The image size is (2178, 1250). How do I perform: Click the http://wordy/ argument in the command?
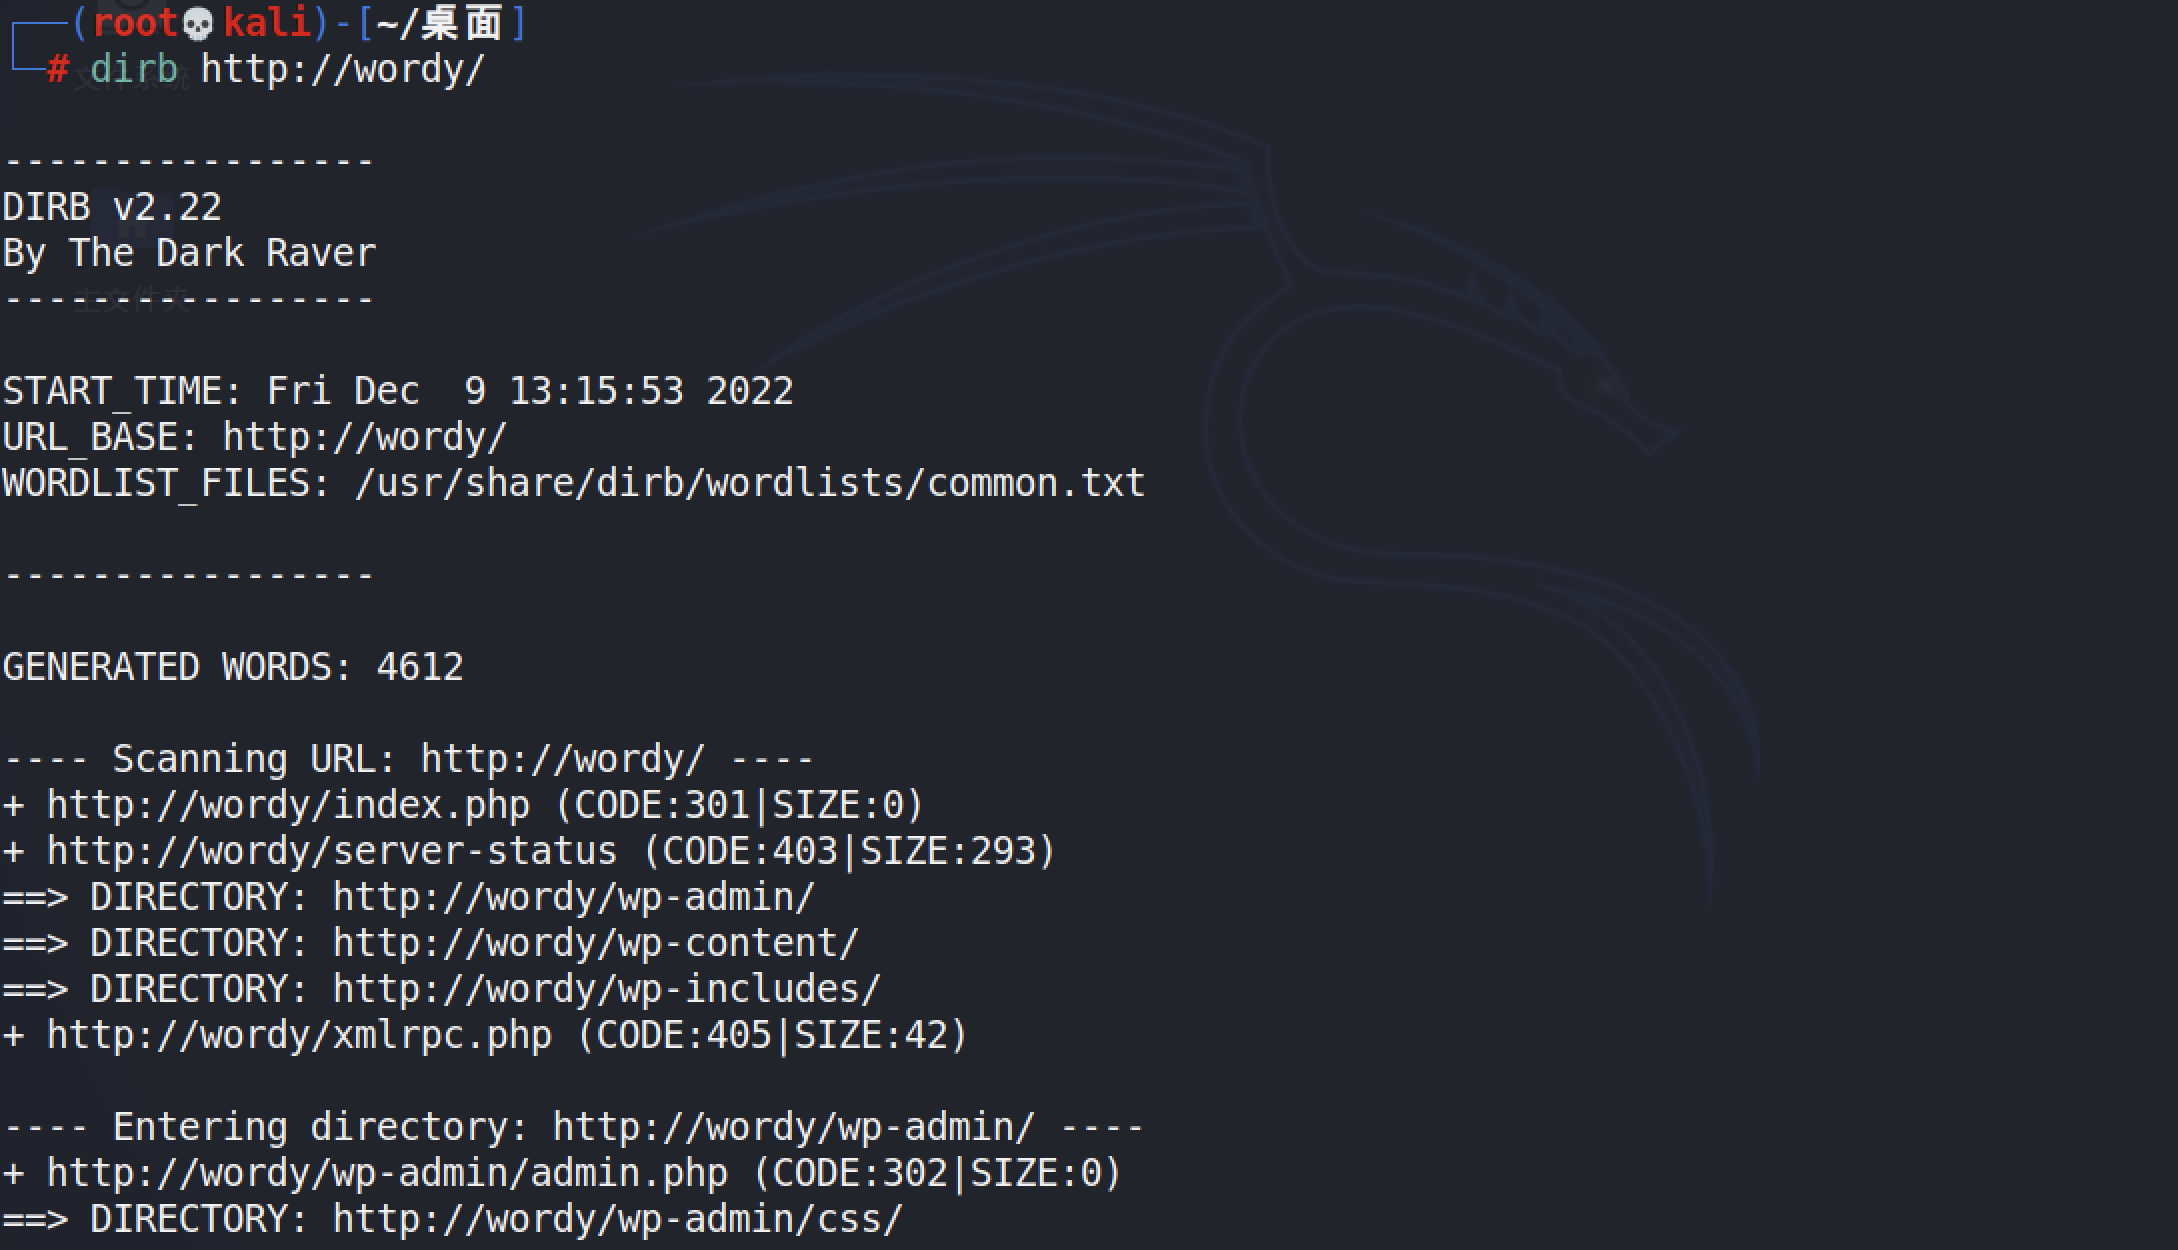click(x=343, y=69)
